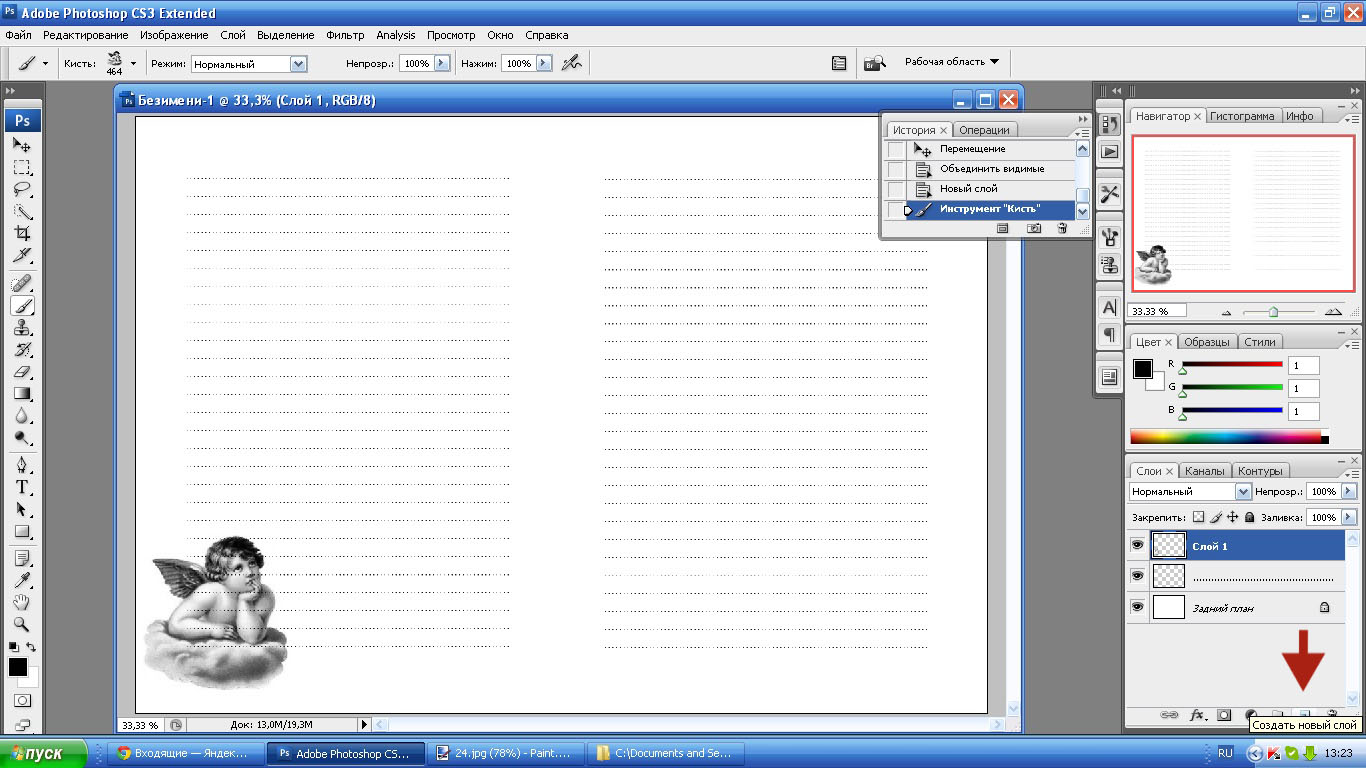Select the Eraser tool

(x=22, y=371)
